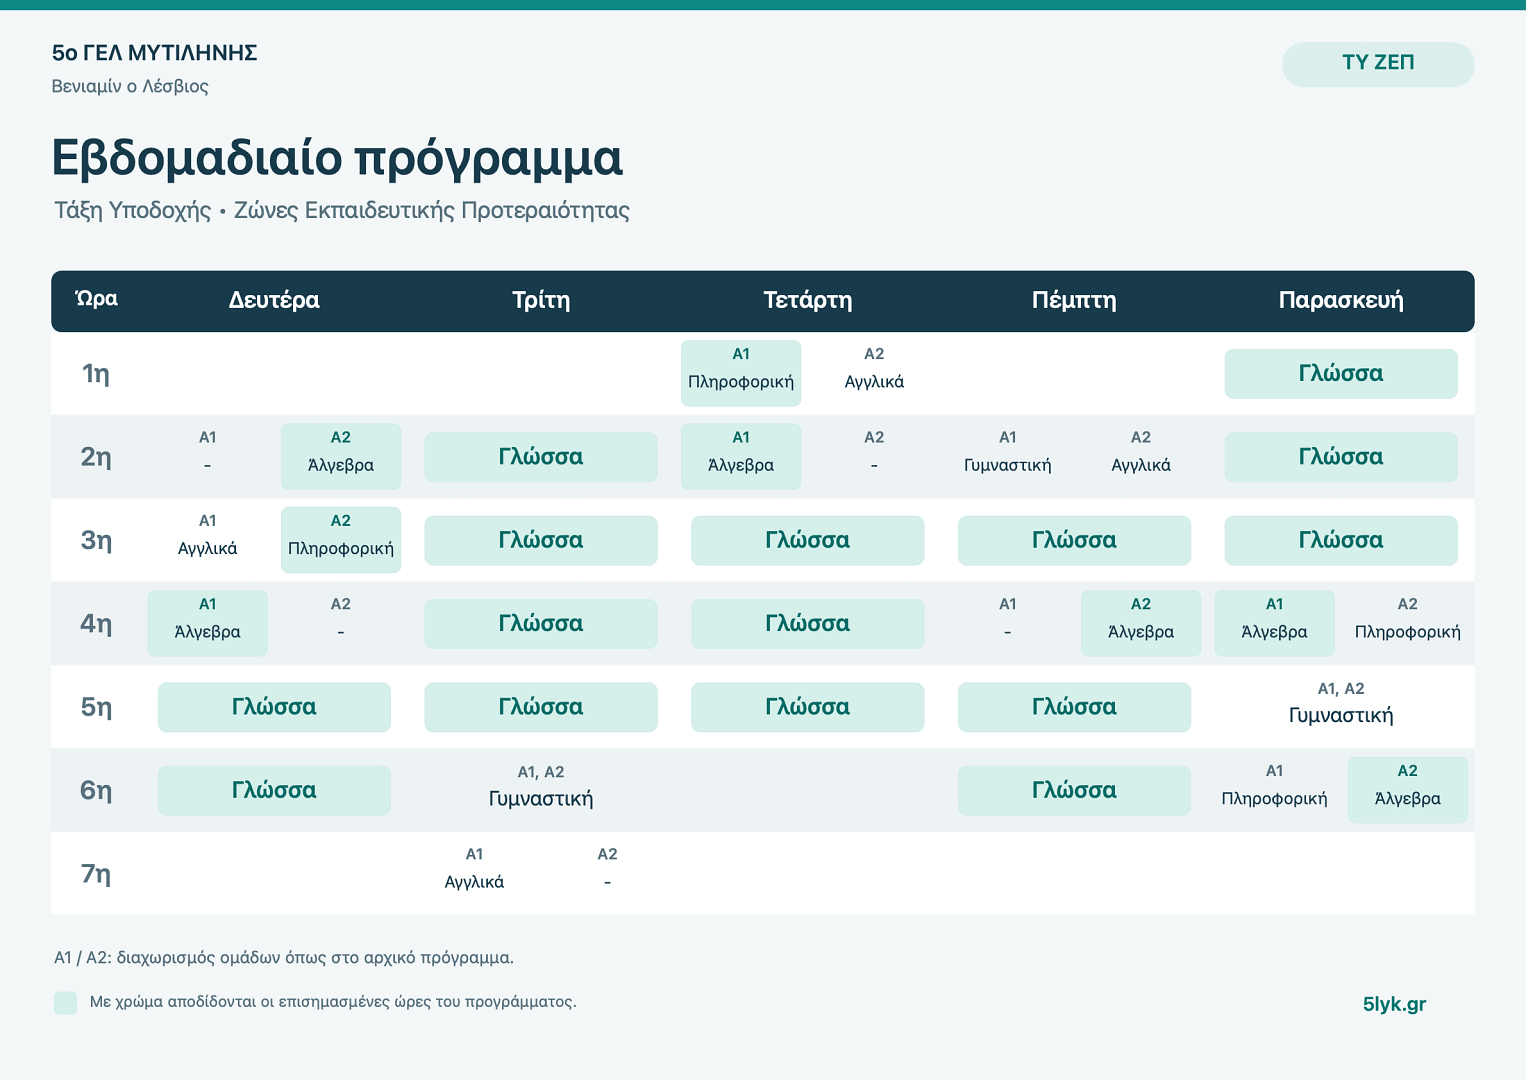Click Γλώσσα on Δευτέρα 5η hour
Viewport: 1526px width, 1080px height.
274,707
